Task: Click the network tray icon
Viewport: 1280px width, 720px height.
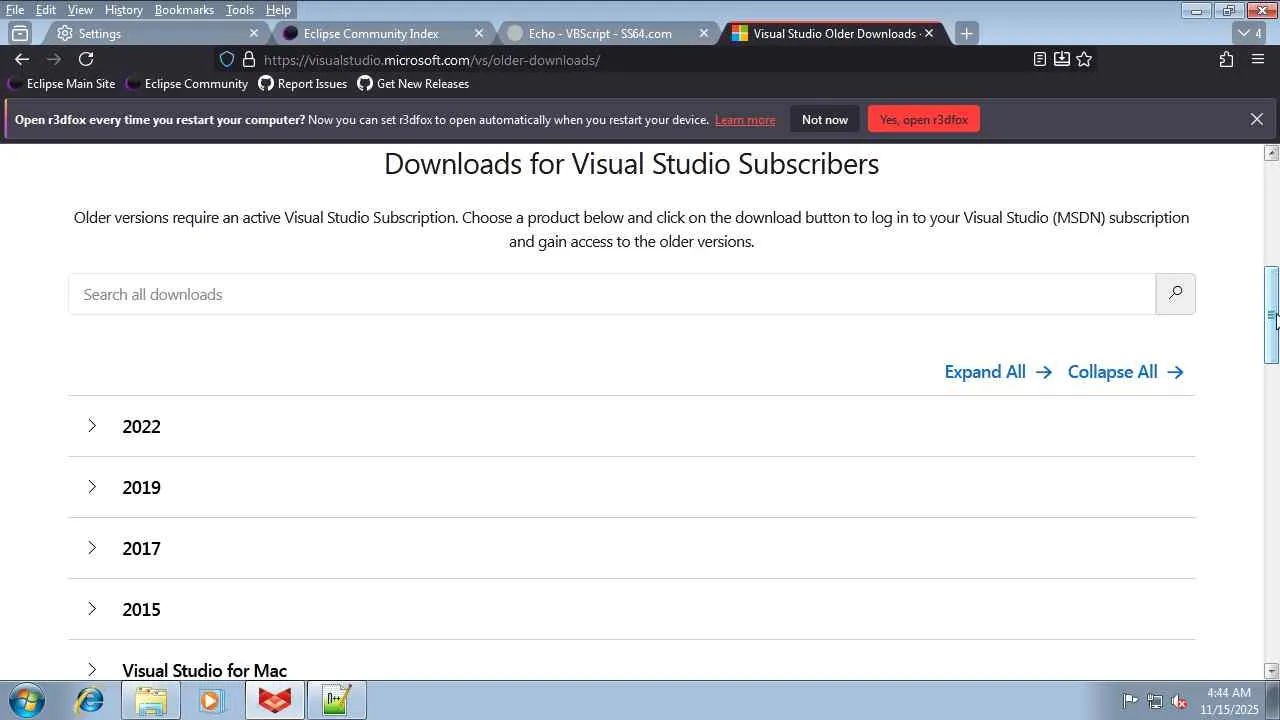Action: (1154, 701)
